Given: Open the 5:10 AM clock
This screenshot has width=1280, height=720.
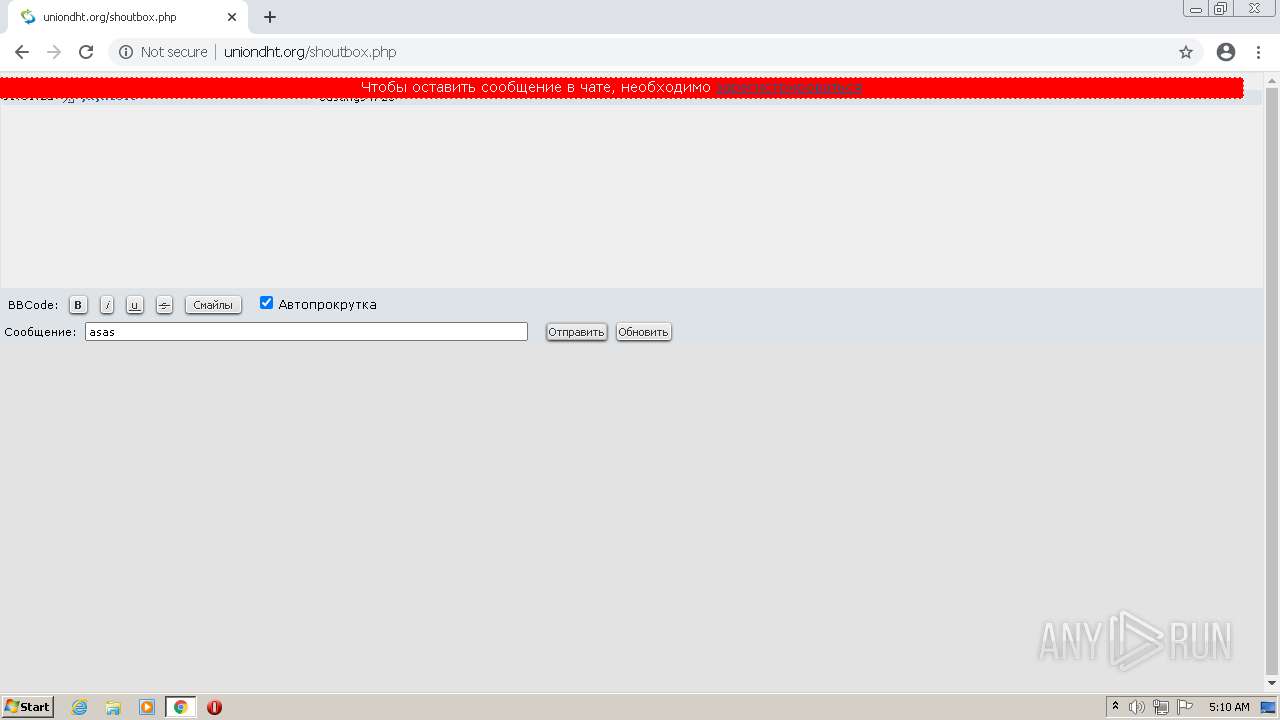Looking at the screenshot, I should pyautogui.click(x=1229, y=707).
